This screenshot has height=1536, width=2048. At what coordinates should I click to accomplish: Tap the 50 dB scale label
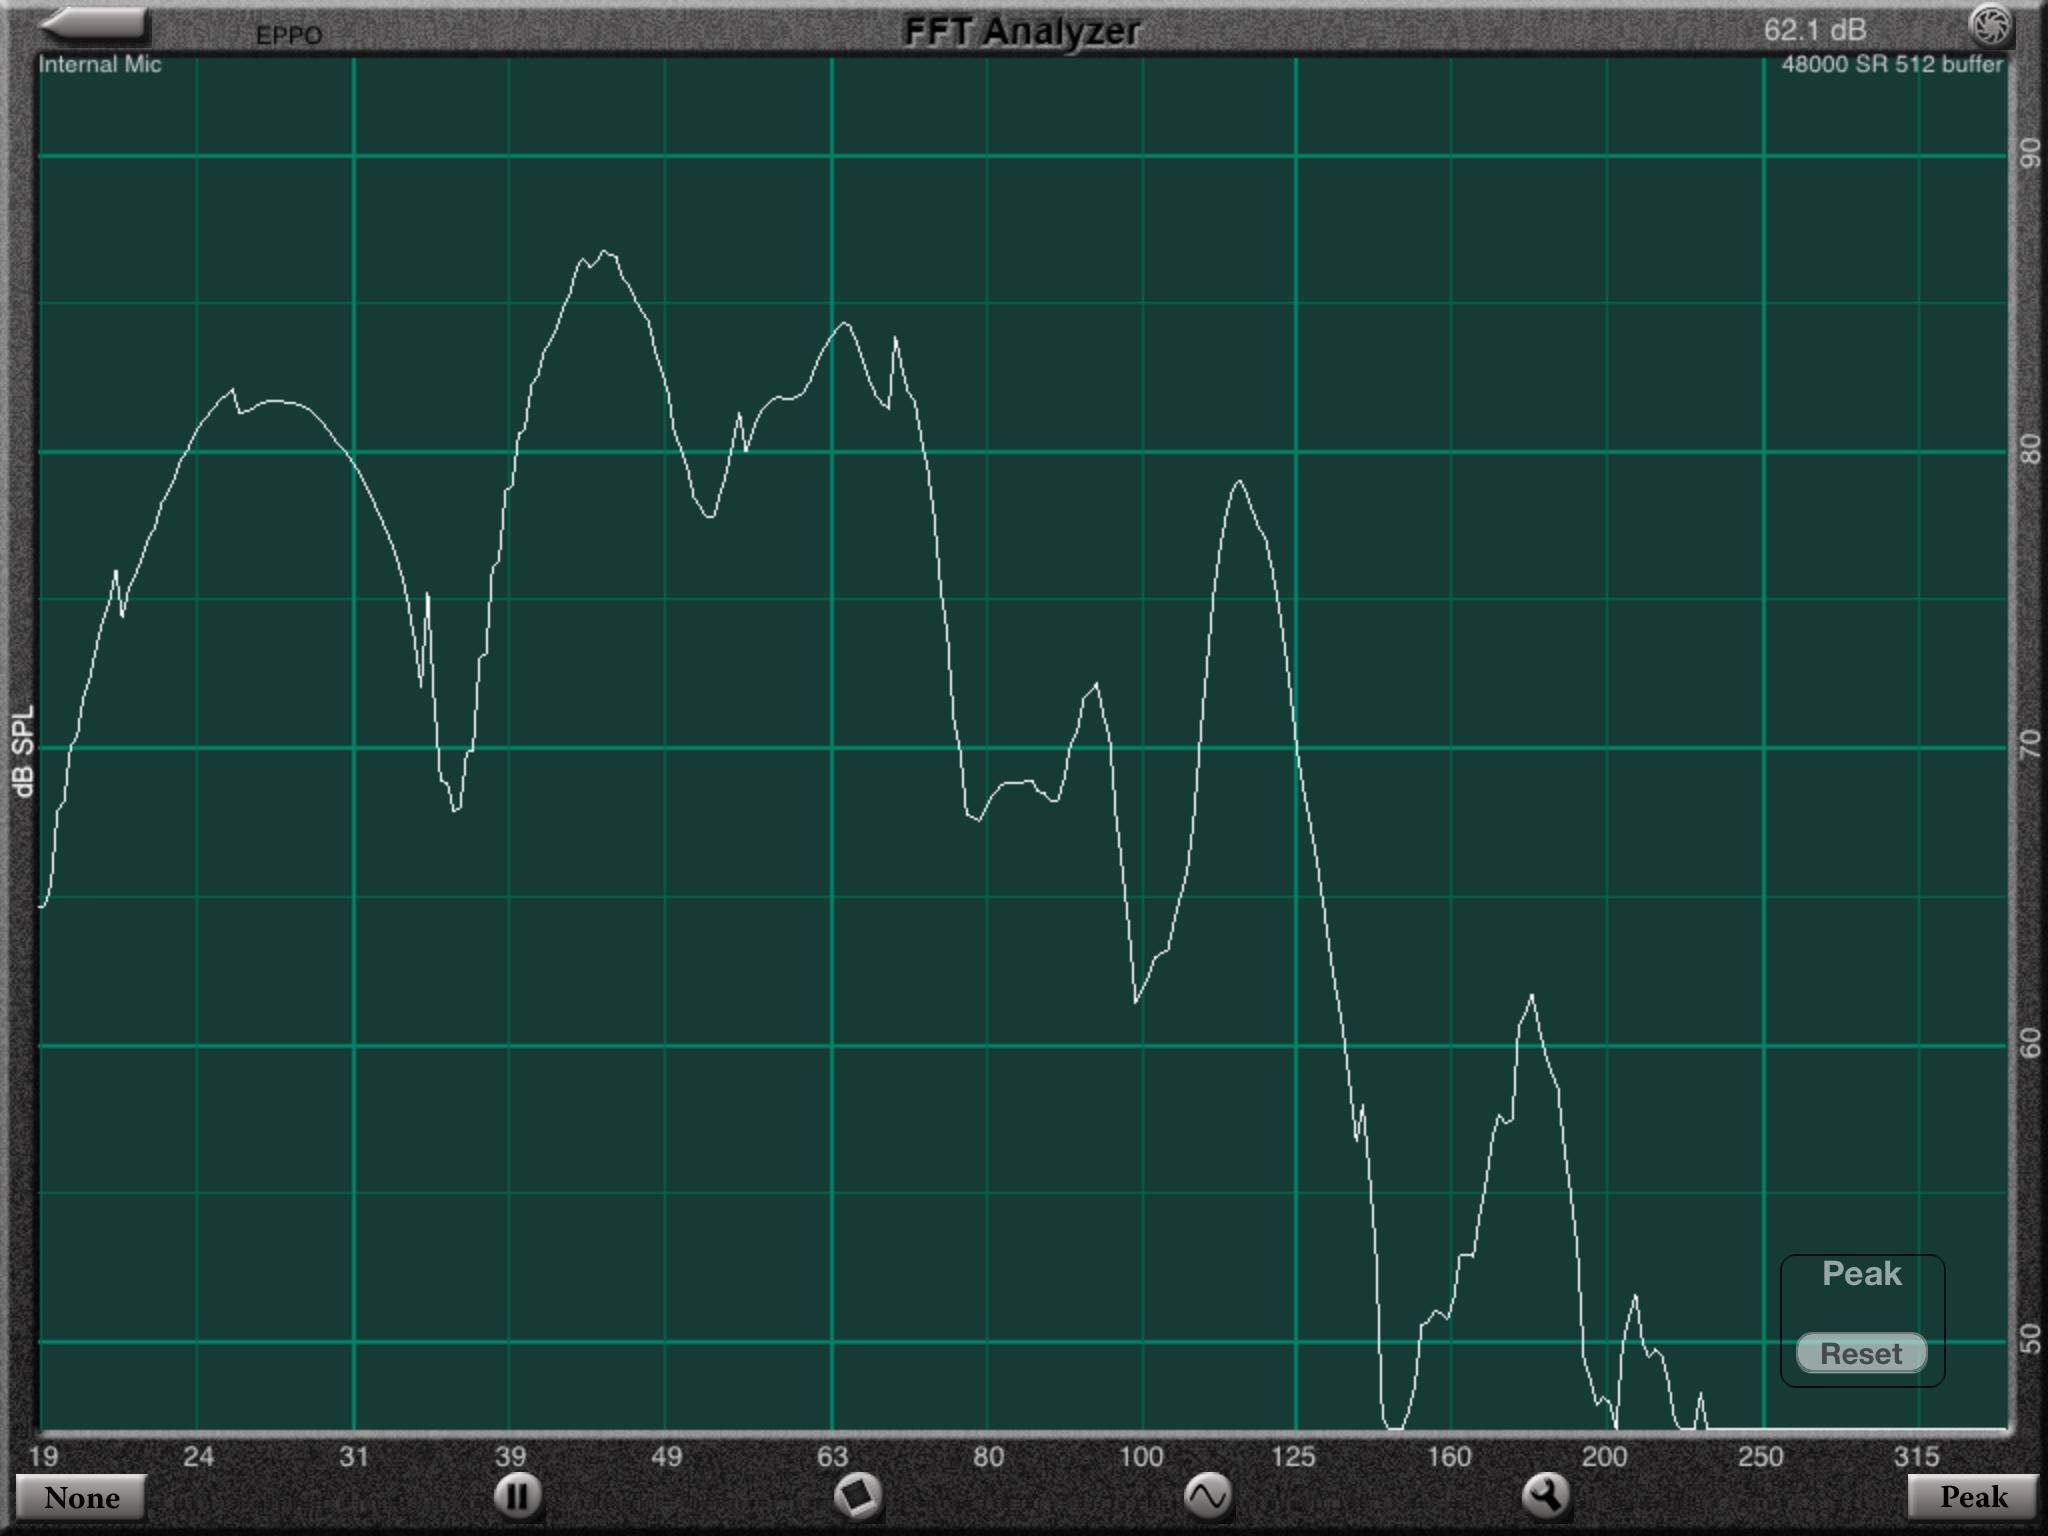pos(2030,1339)
